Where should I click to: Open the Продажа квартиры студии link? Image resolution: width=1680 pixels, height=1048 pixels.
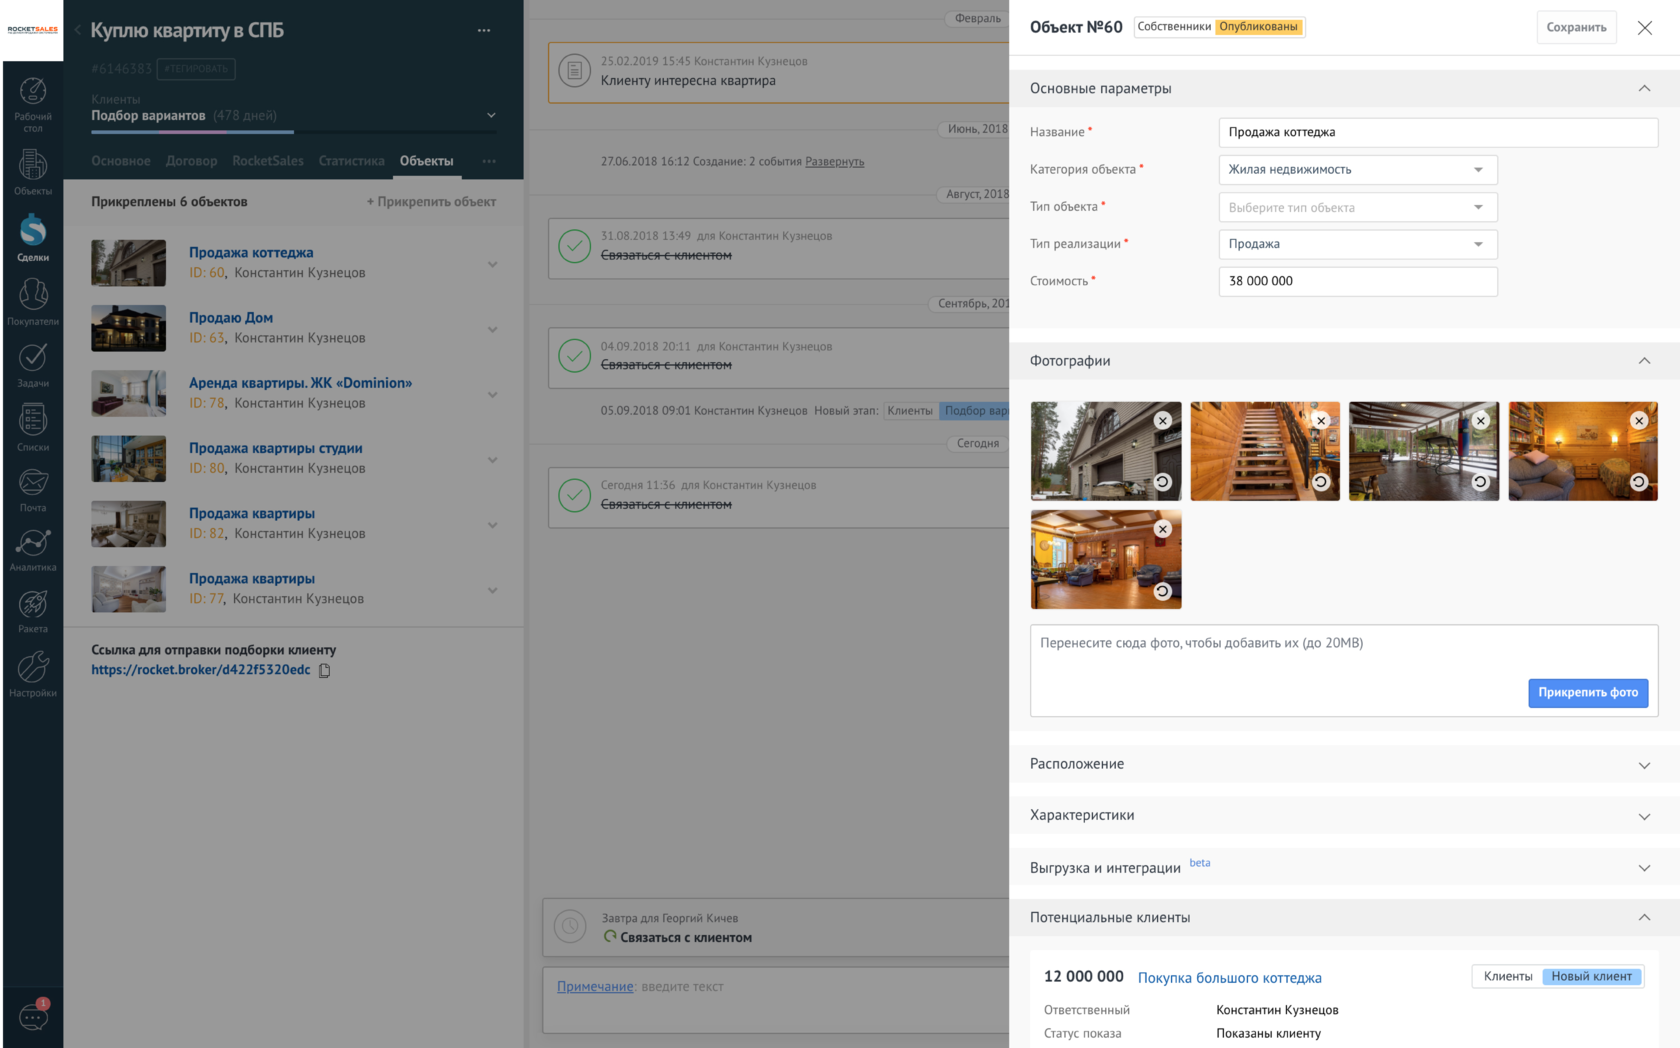[276, 448]
